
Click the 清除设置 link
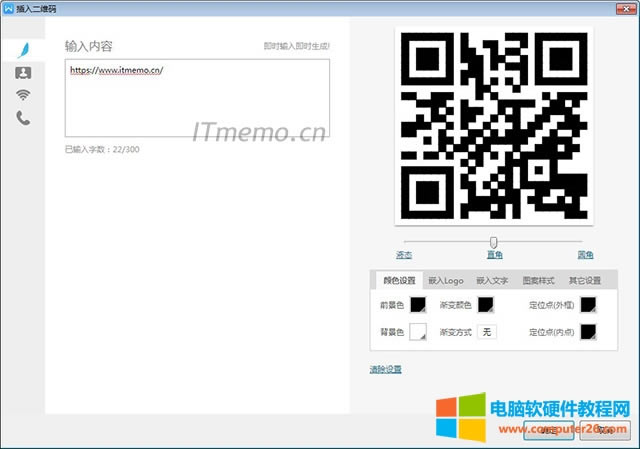tap(385, 369)
